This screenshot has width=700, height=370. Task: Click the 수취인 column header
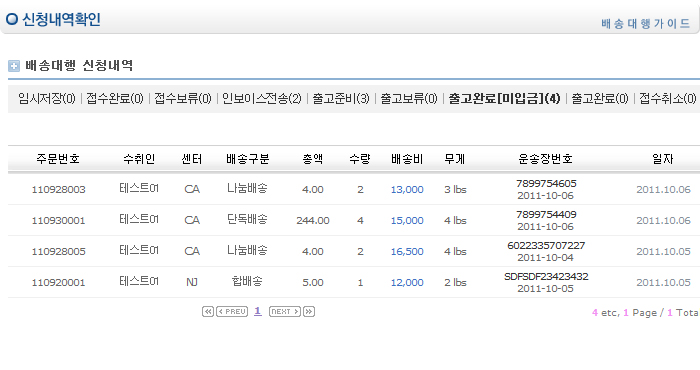[139, 159]
